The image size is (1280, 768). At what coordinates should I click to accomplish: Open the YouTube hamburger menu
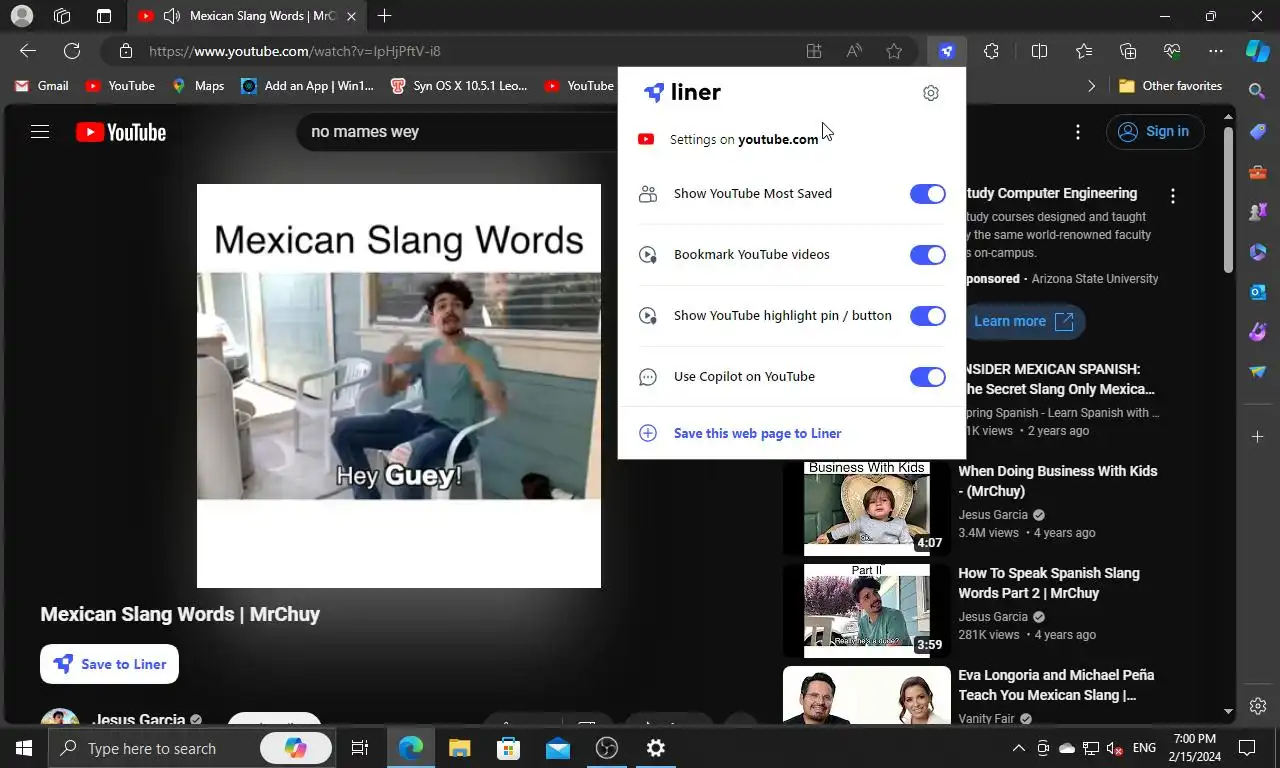[x=40, y=132]
